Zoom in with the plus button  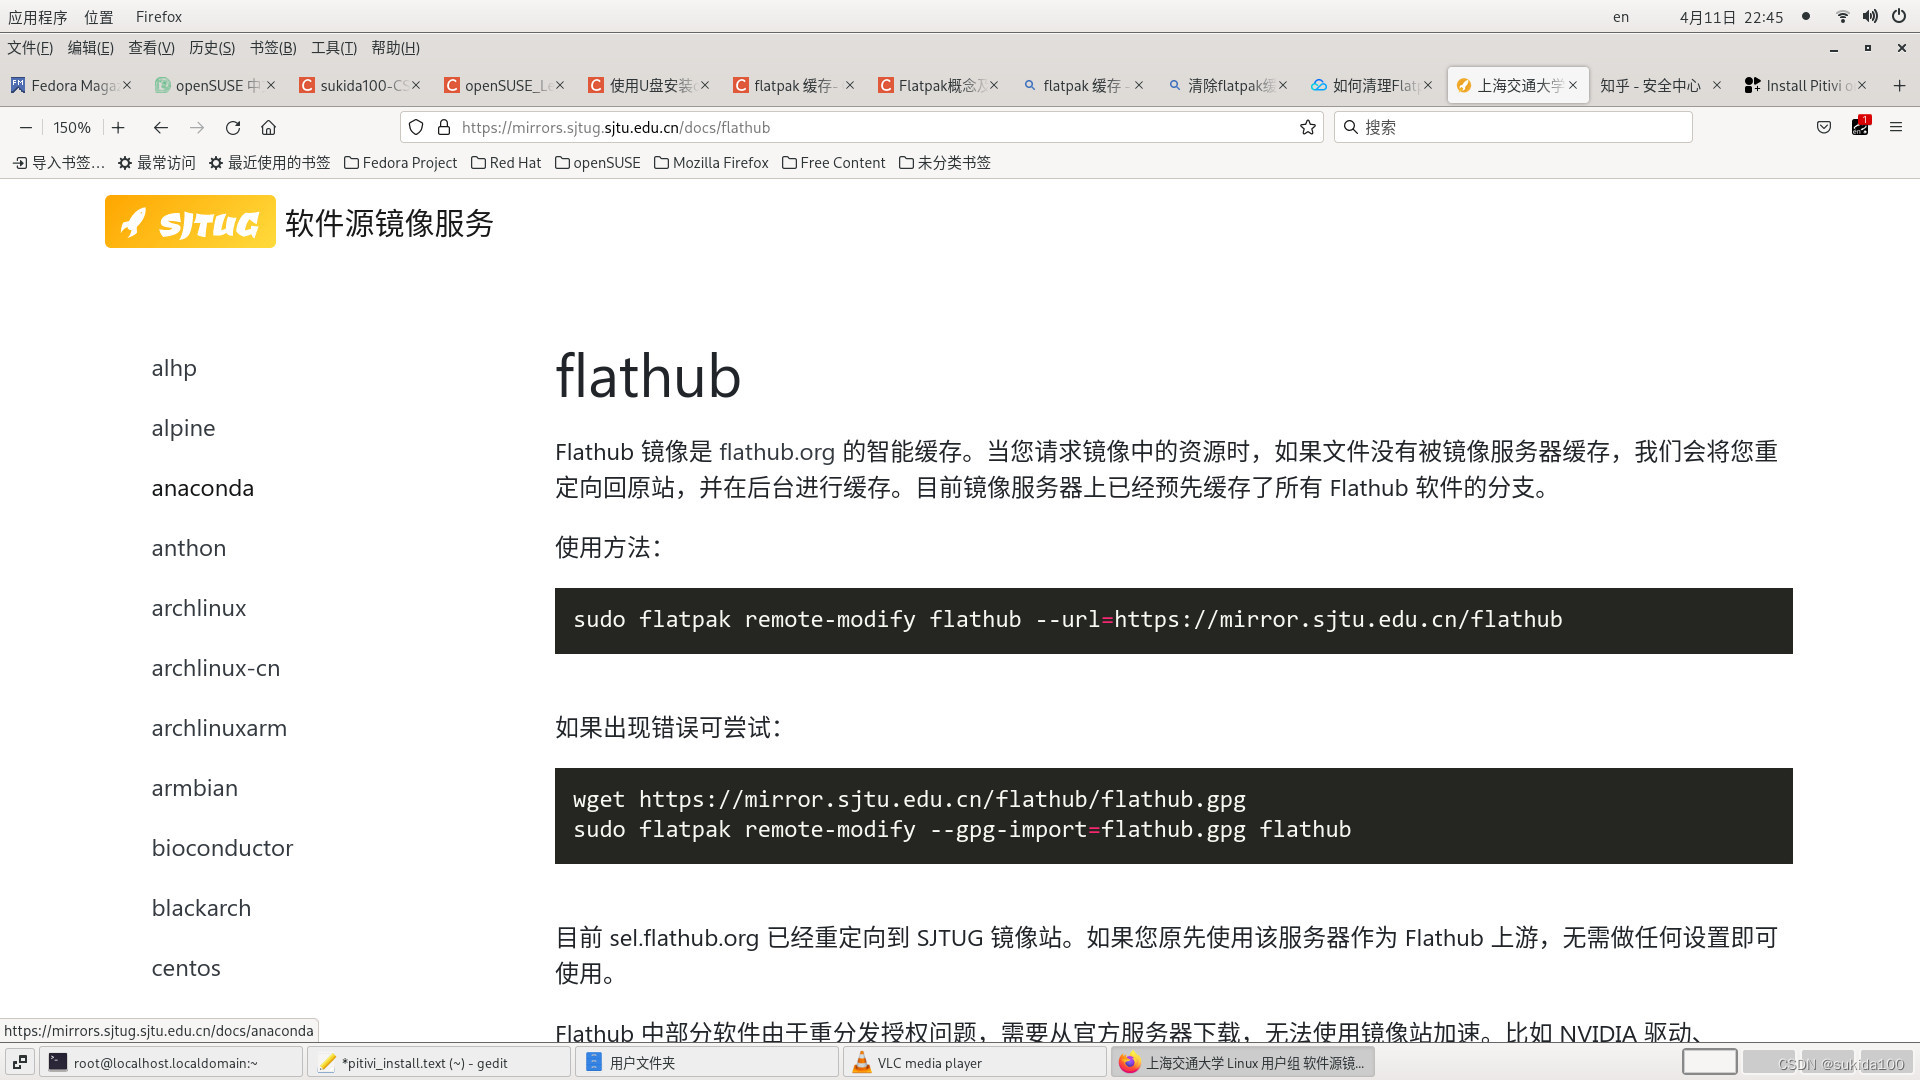118,127
